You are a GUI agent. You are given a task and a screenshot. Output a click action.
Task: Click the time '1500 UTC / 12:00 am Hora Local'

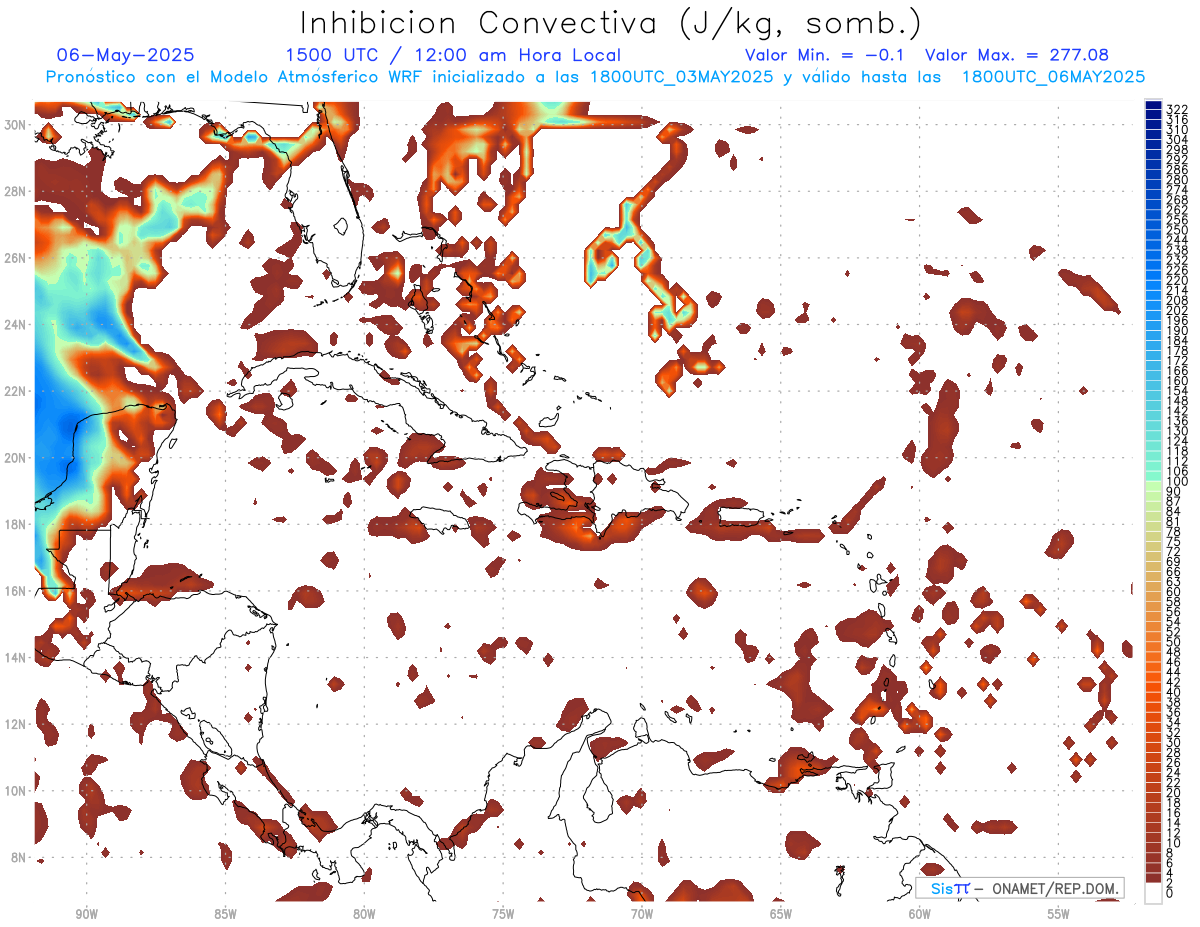click(x=453, y=56)
